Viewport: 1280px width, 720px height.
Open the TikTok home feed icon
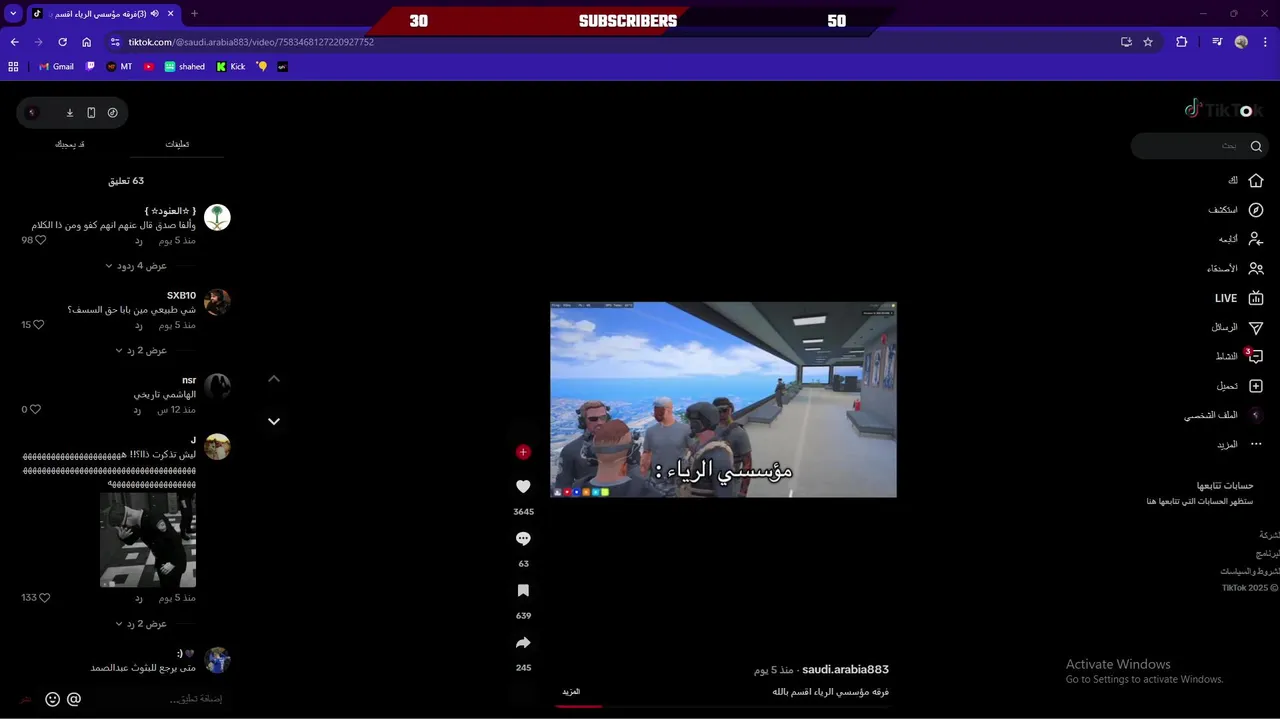(1256, 181)
